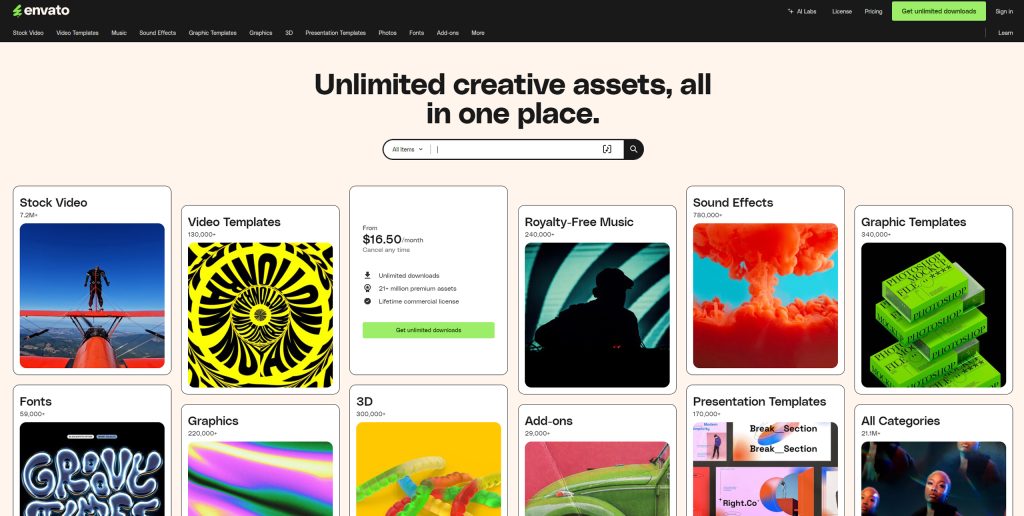1024x516 pixels.
Task: Open the Stock Video biplane thumbnail
Action: pyautogui.click(x=92, y=296)
